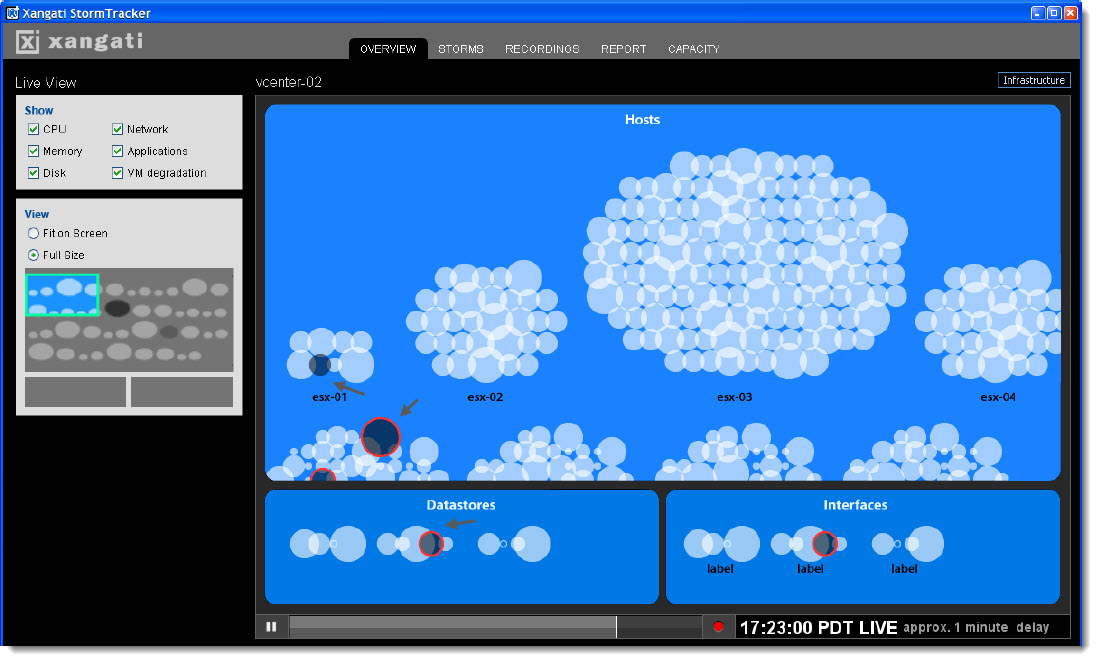Click the timeline playback position marker
The width and height of the screenshot is (1097, 661).
pyautogui.click(x=616, y=627)
